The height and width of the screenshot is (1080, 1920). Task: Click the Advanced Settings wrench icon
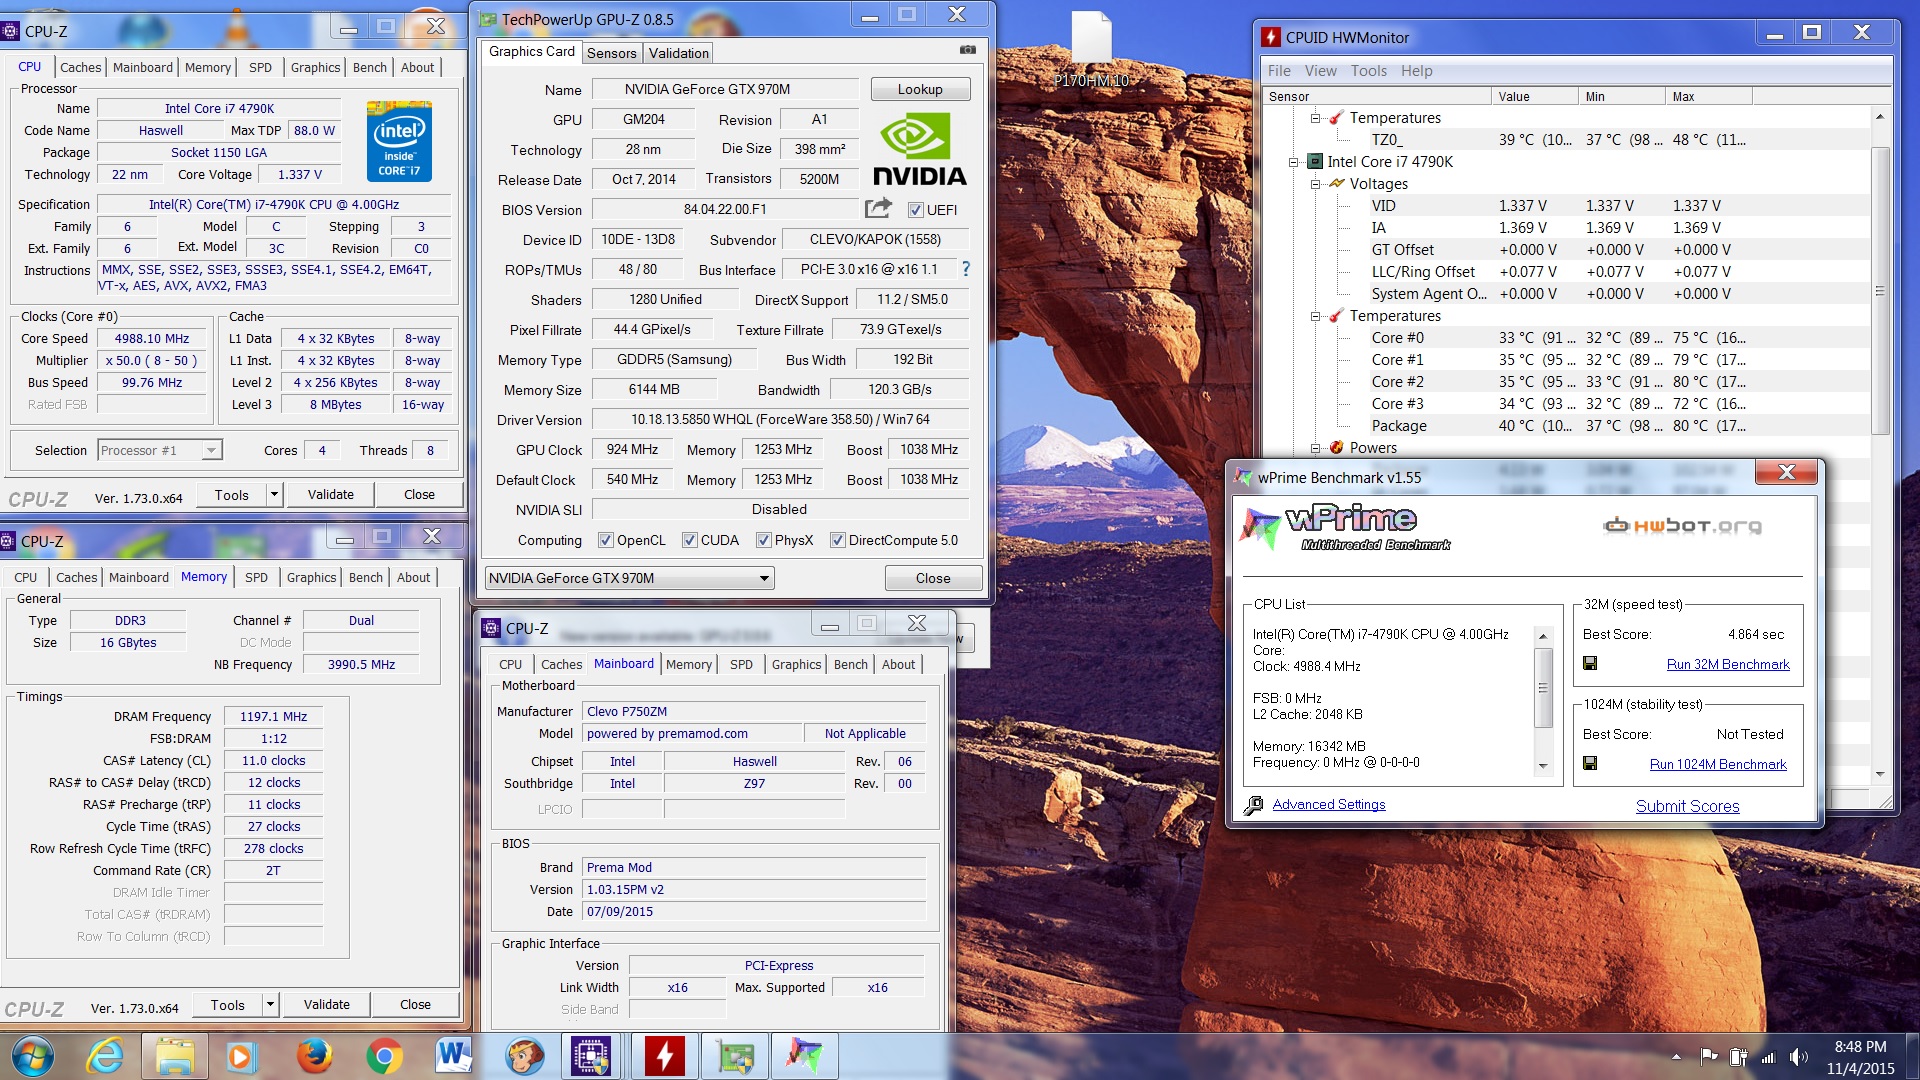point(1253,805)
